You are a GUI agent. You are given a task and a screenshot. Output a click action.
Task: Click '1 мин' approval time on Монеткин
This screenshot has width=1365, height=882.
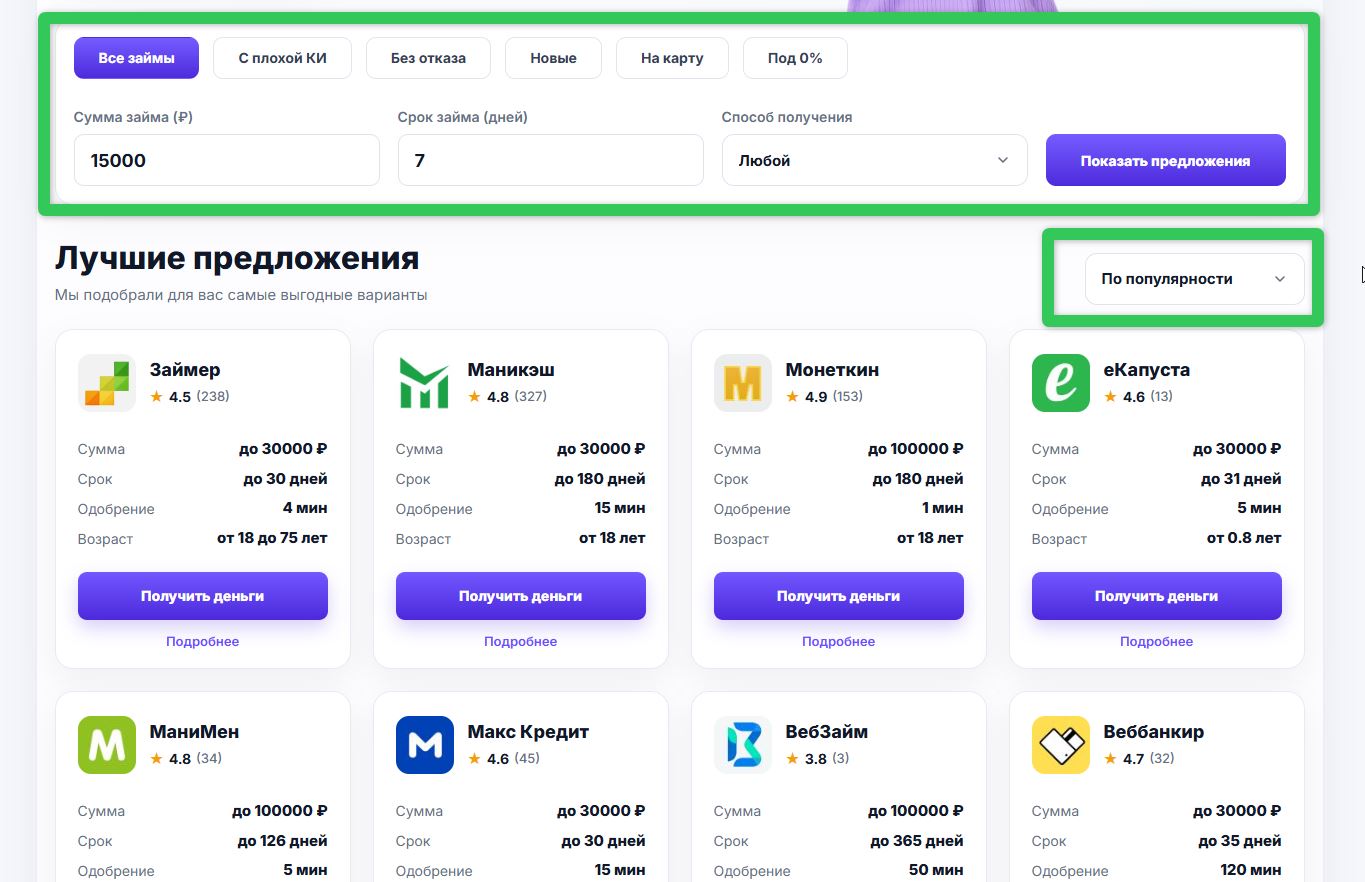pos(943,508)
